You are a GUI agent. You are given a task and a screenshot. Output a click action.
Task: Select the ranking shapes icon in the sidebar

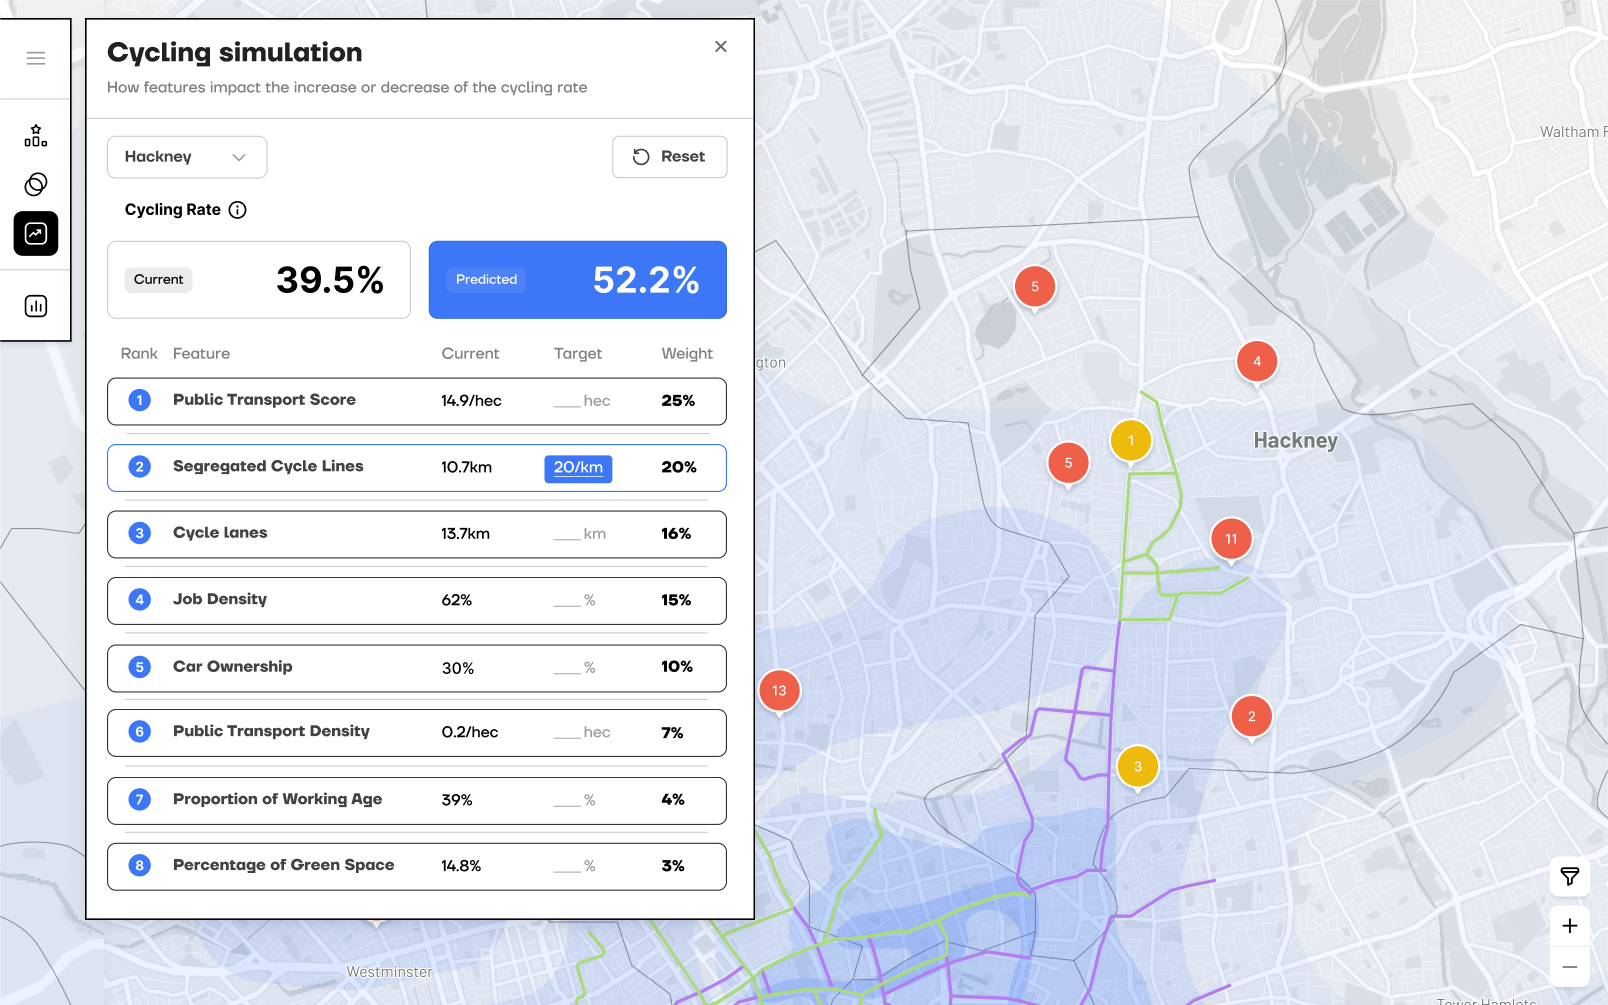(x=36, y=136)
